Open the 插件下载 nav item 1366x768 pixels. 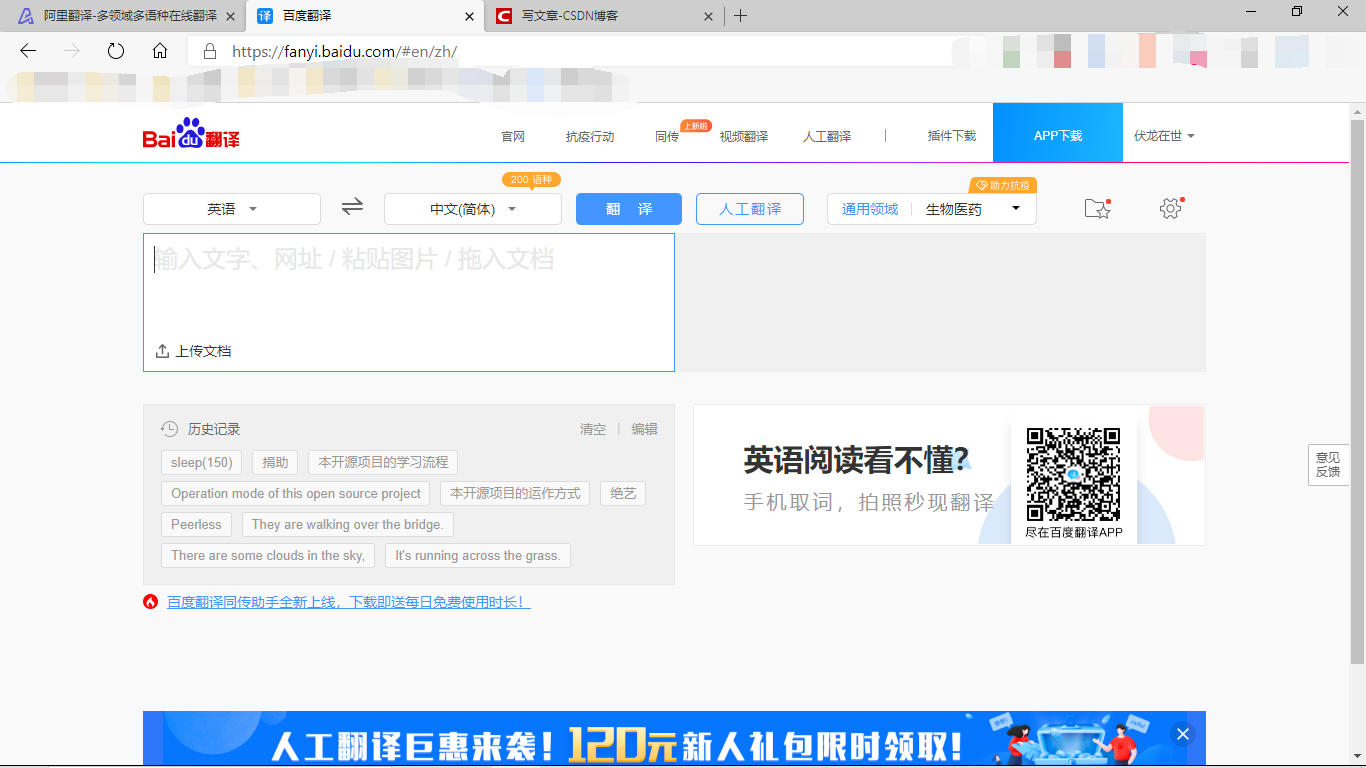(x=952, y=136)
